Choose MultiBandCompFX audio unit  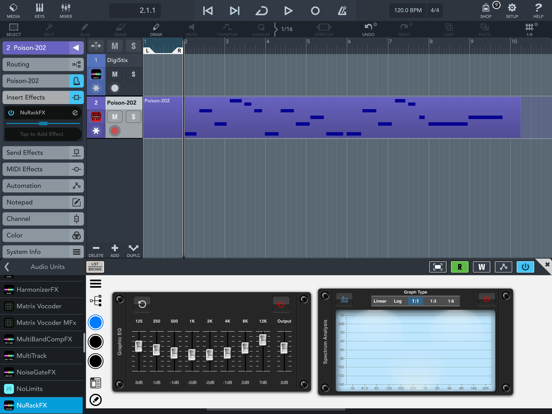click(42, 339)
